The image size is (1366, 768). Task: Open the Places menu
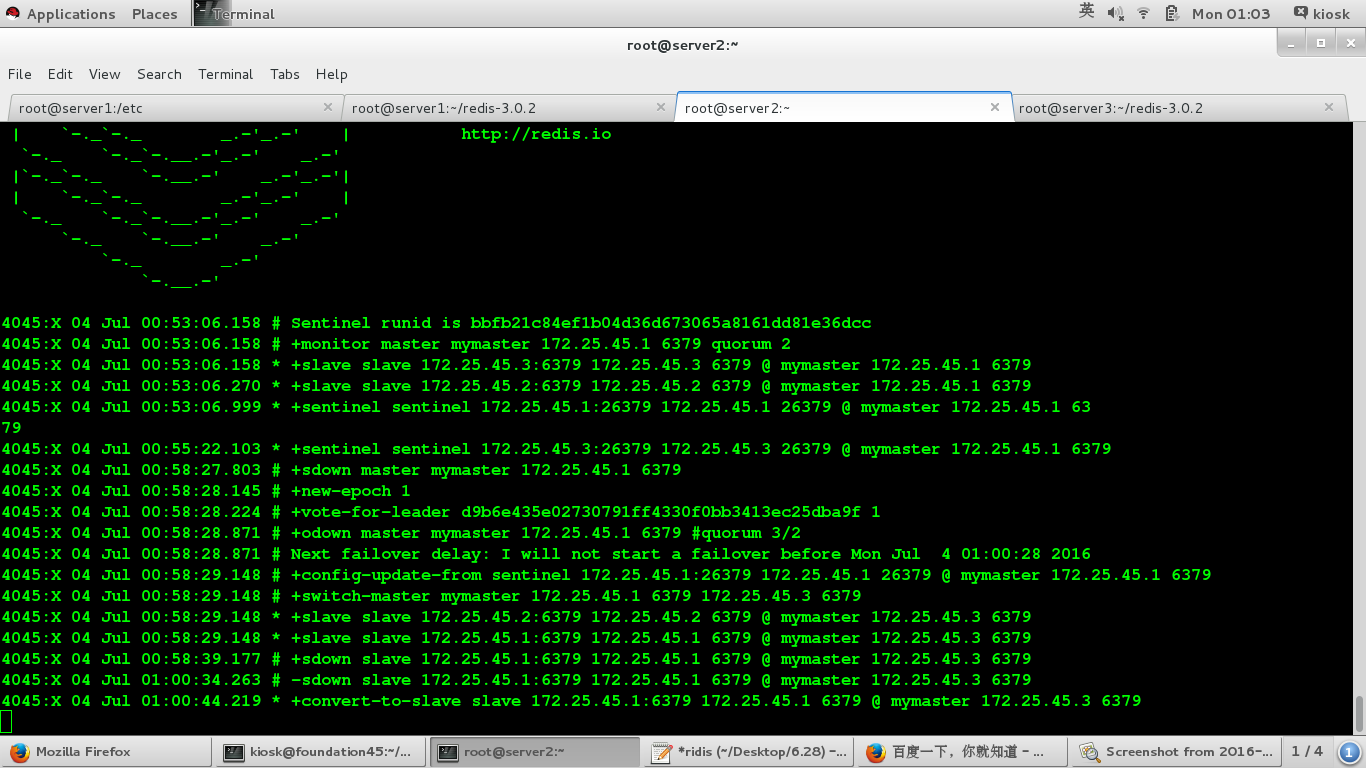click(x=154, y=14)
